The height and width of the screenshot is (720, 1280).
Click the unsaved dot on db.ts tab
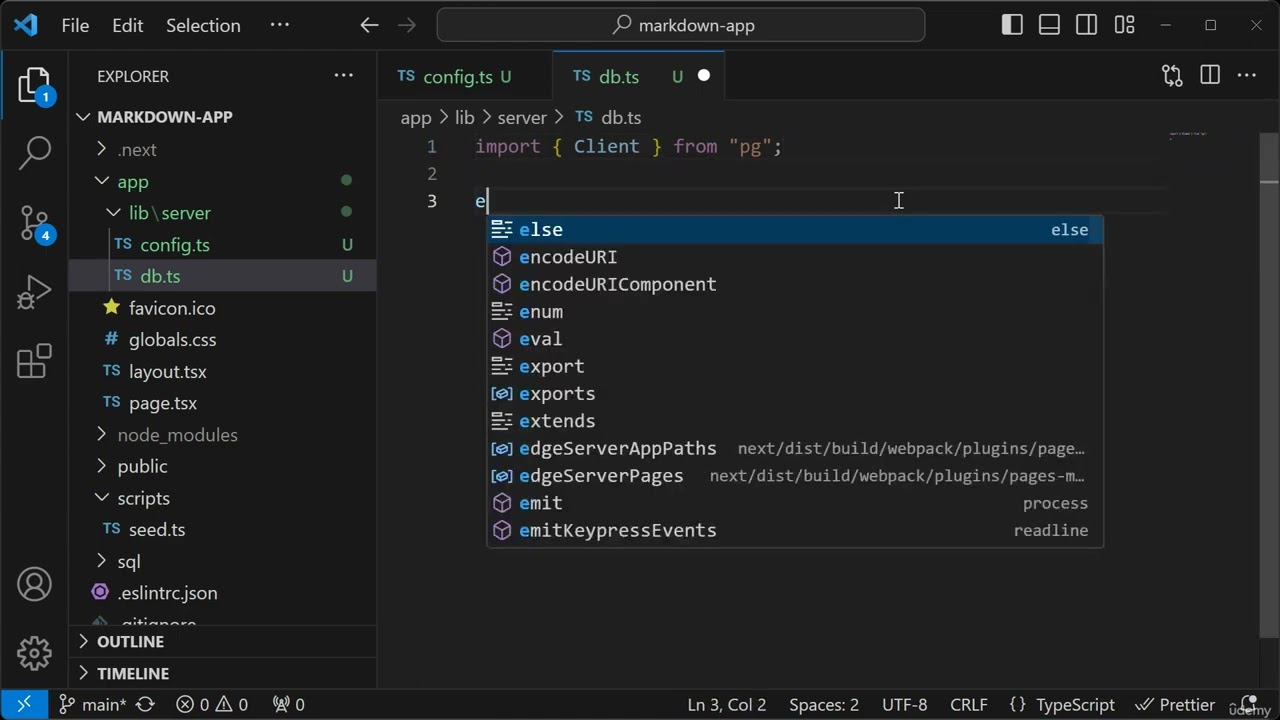[704, 76]
